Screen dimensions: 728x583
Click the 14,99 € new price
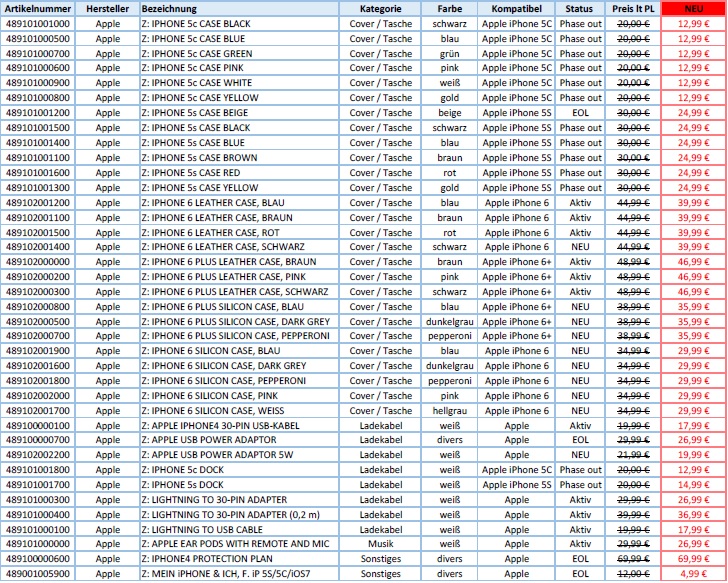click(694, 485)
